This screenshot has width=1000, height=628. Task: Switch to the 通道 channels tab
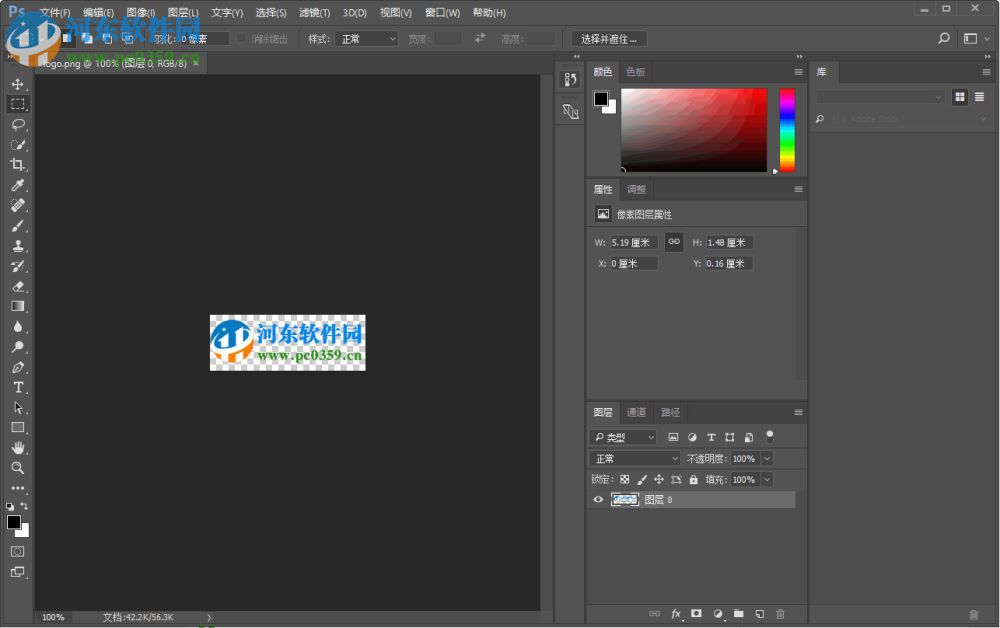(636, 412)
